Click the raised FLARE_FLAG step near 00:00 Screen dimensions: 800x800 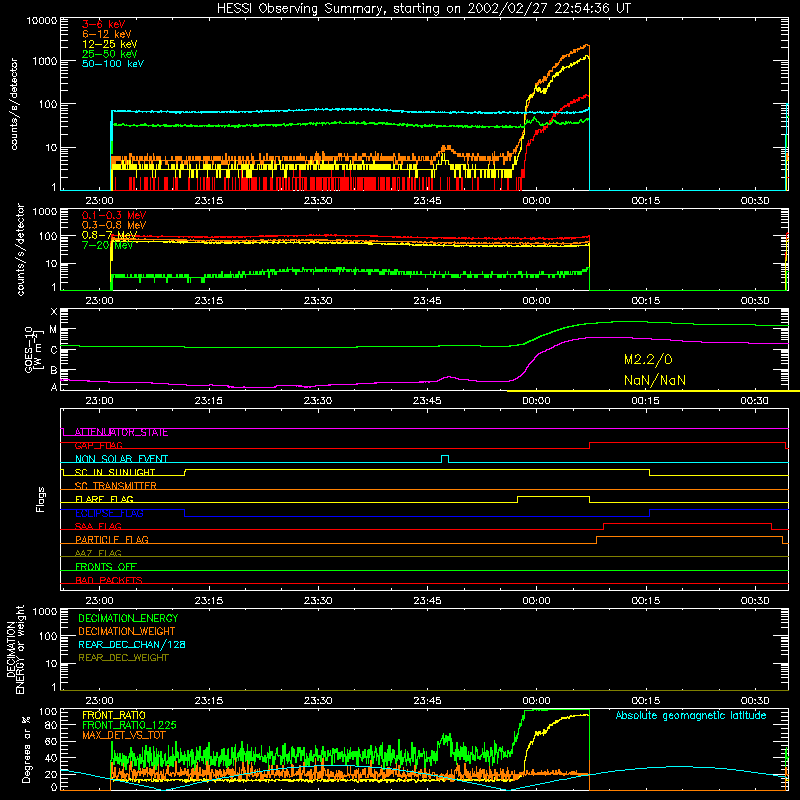(554, 497)
